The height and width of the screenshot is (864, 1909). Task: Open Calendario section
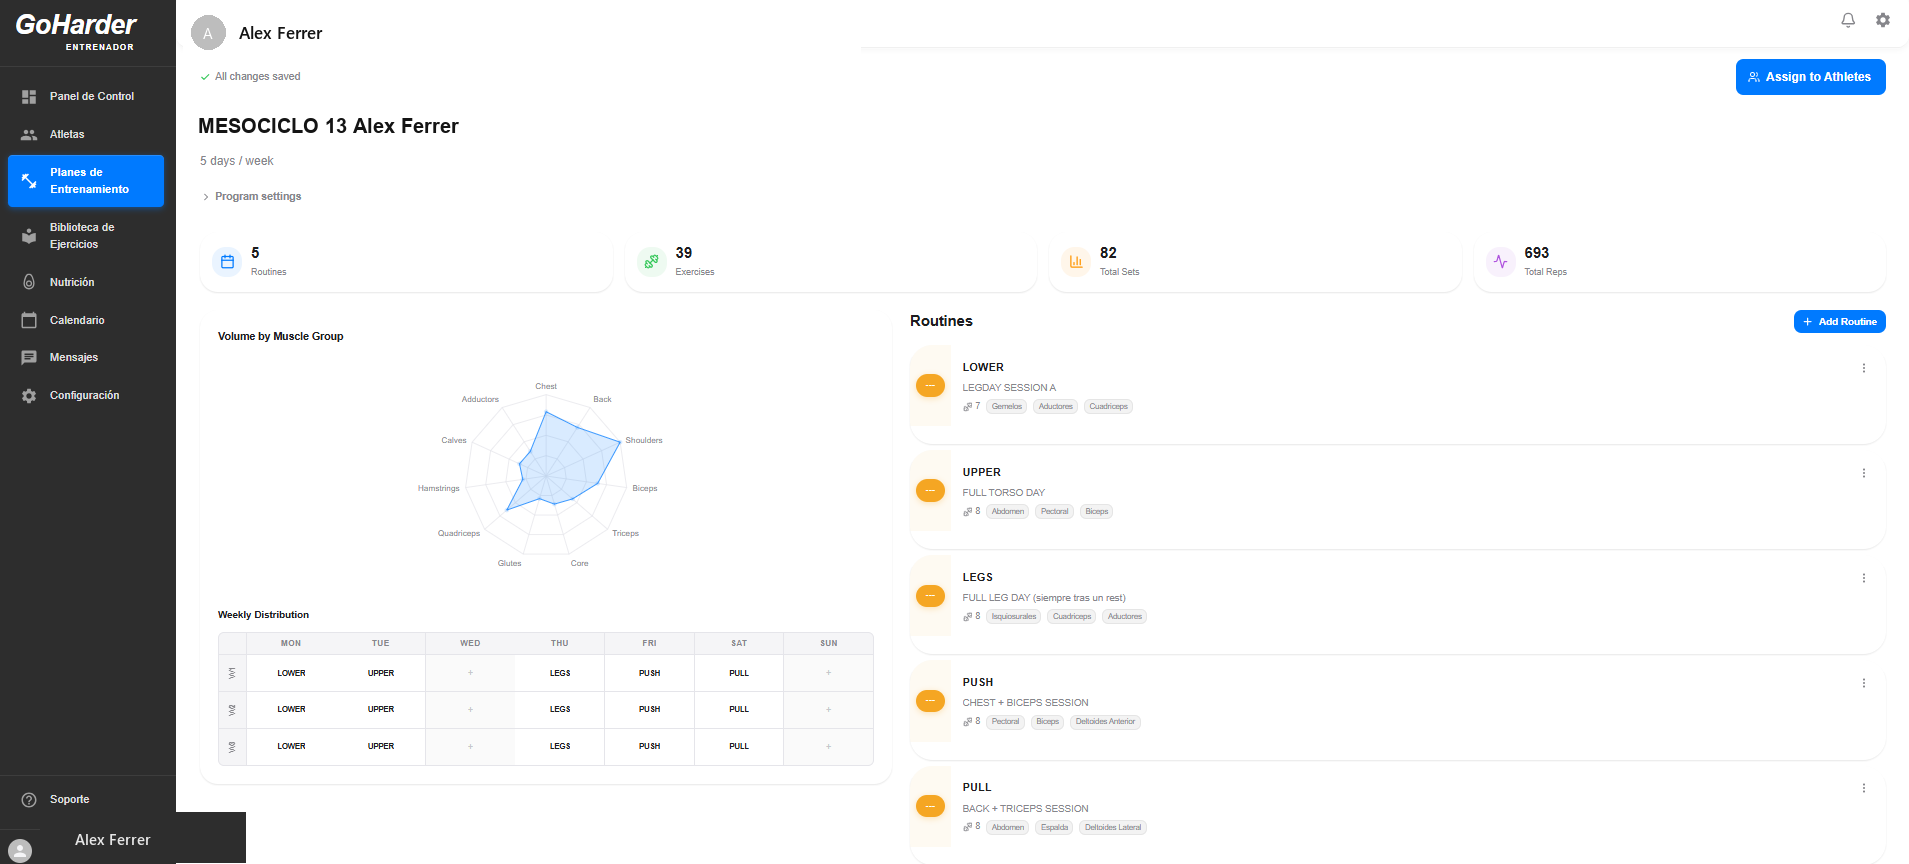pos(86,320)
